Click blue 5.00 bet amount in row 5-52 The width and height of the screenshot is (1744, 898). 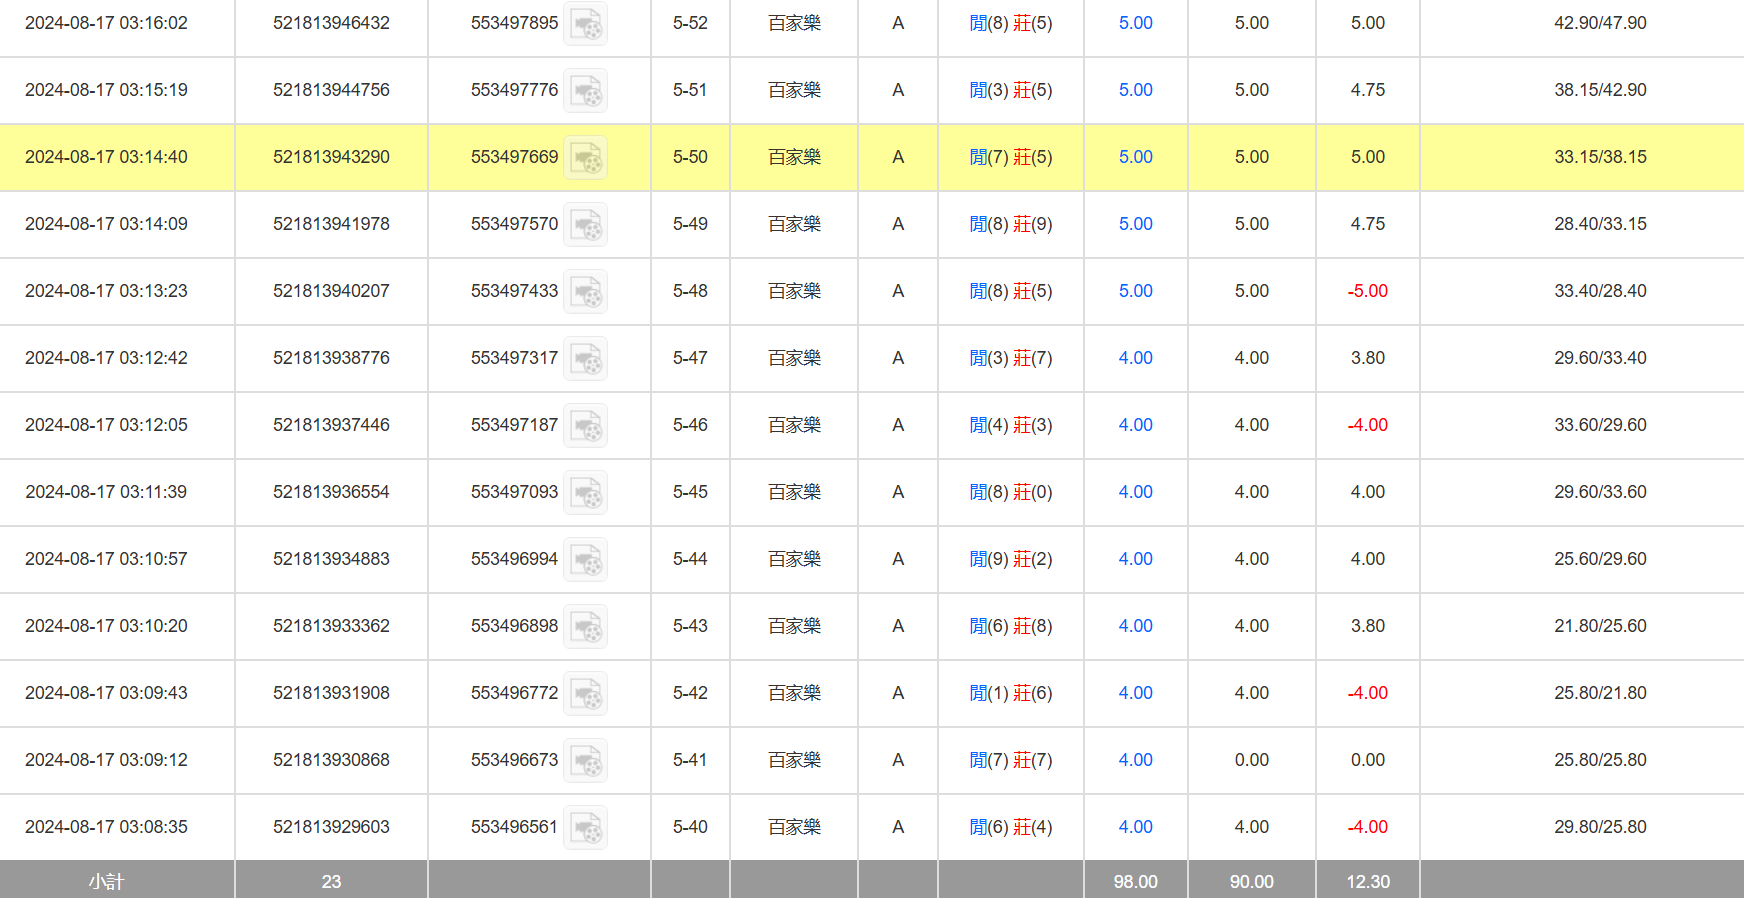tap(1135, 23)
